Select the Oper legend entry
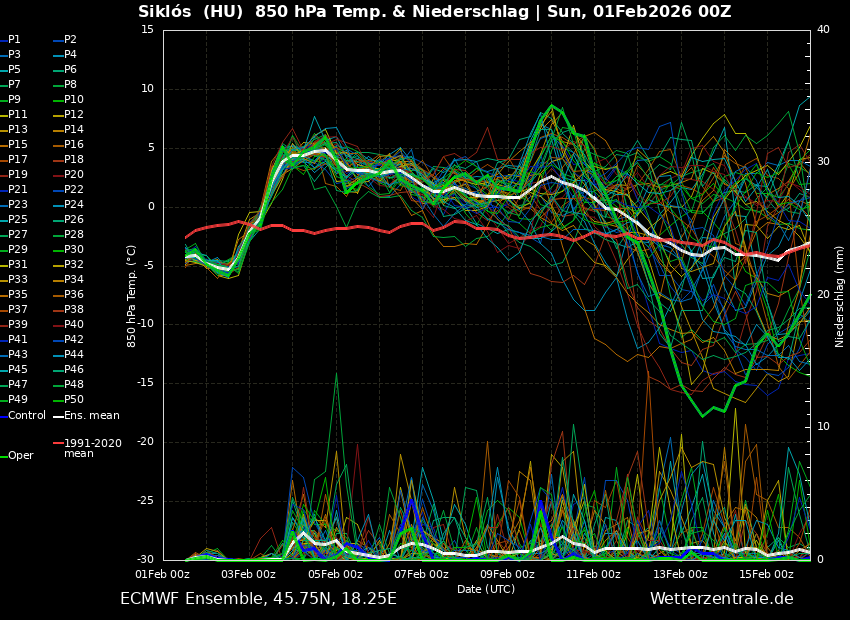The height and width of the screenshot is (620, 850). tap(20, 456)
